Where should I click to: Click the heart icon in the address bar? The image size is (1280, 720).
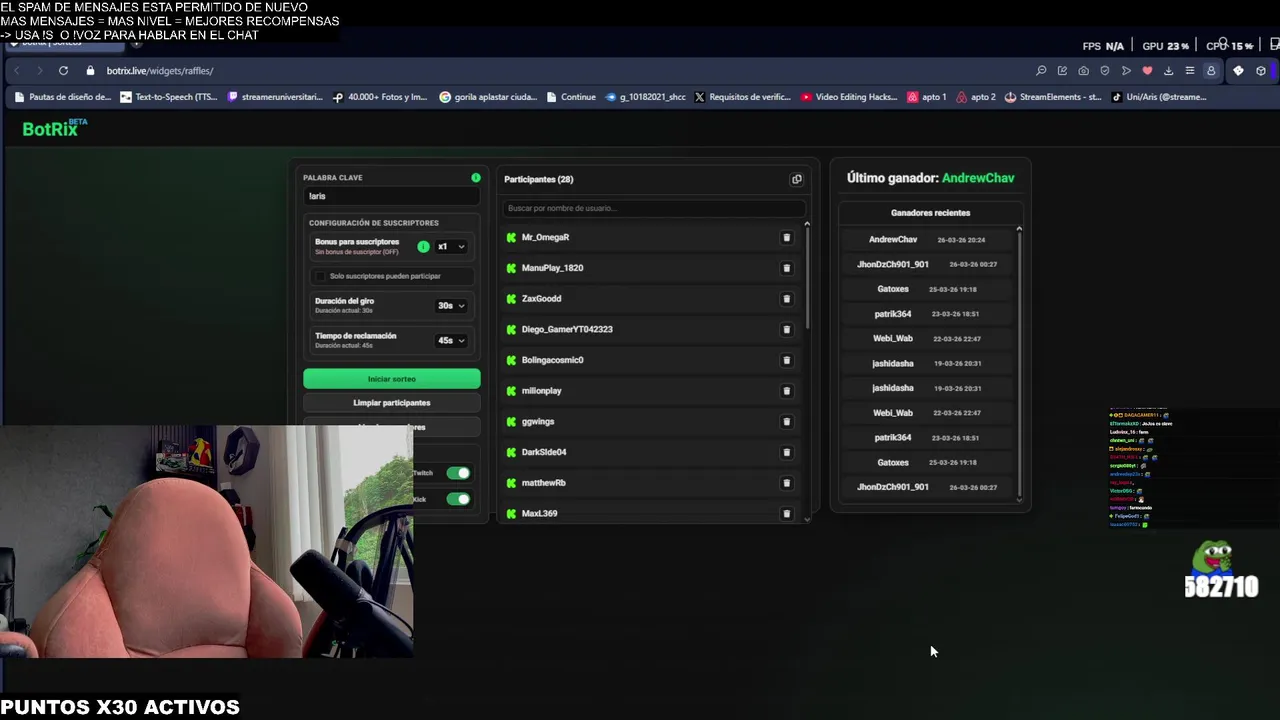[x=1147, y=71]
